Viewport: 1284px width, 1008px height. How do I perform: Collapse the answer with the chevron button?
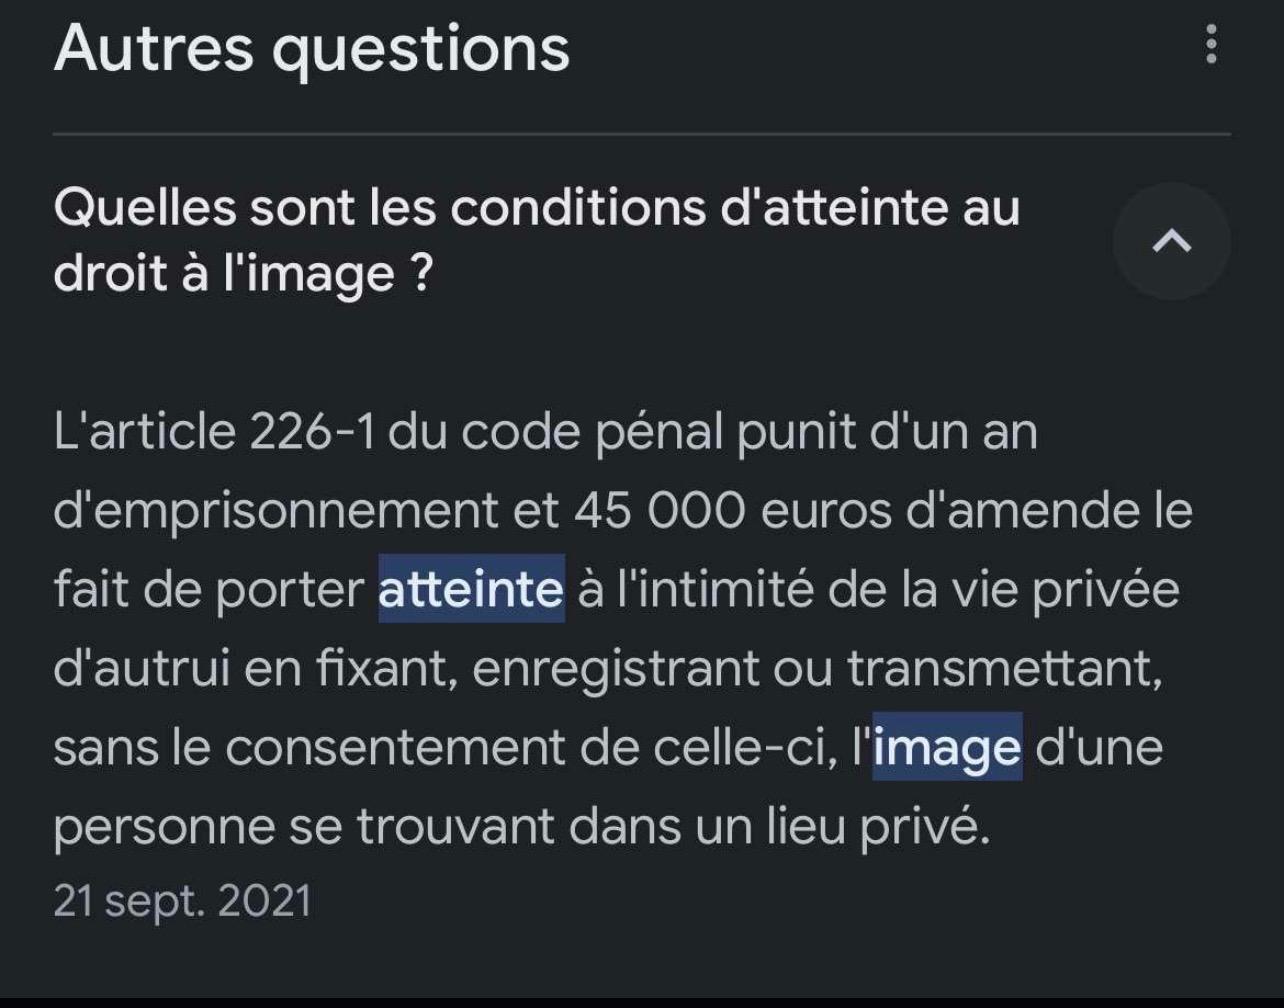click(1172, 240)
